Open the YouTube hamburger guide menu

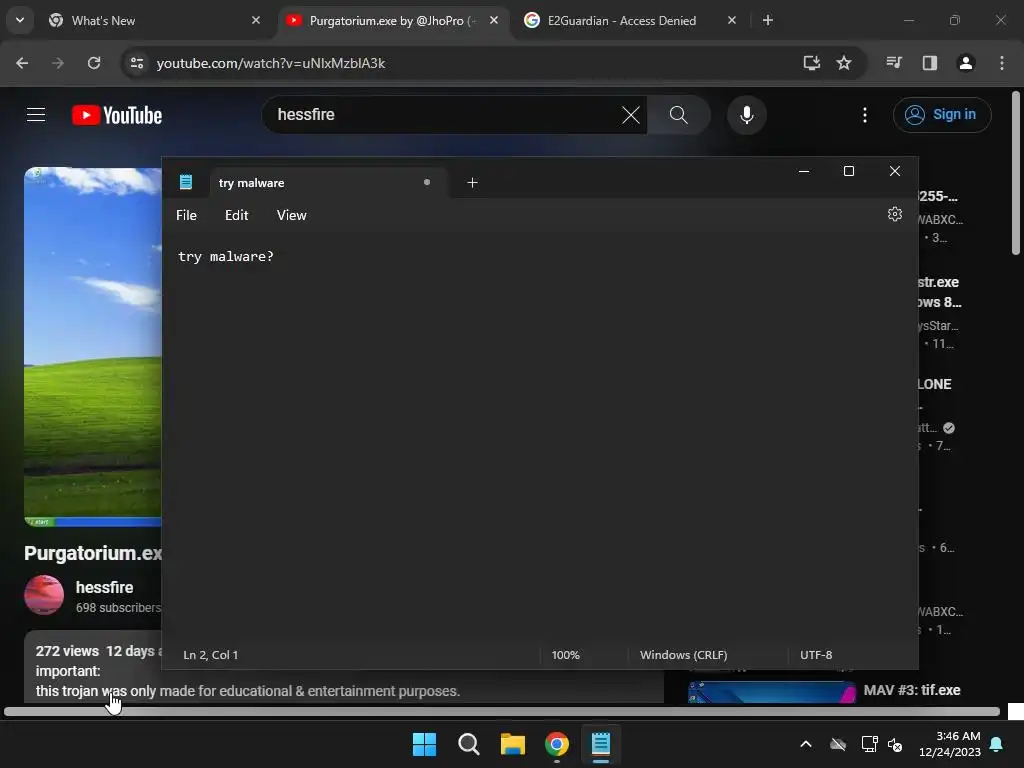pyautogui.click(x=36, y=115)
